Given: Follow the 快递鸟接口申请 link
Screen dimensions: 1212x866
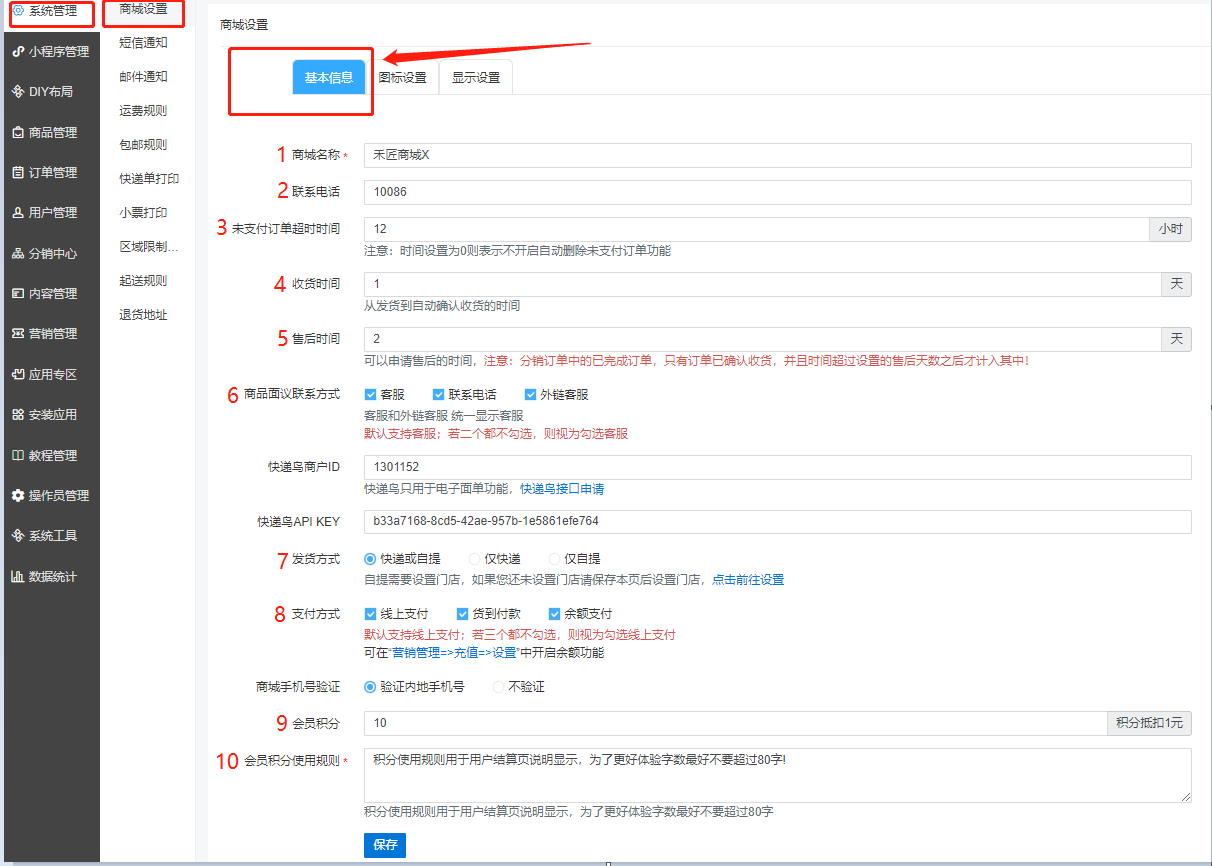Looking at the screenshot, I should [x=562, y=489].
